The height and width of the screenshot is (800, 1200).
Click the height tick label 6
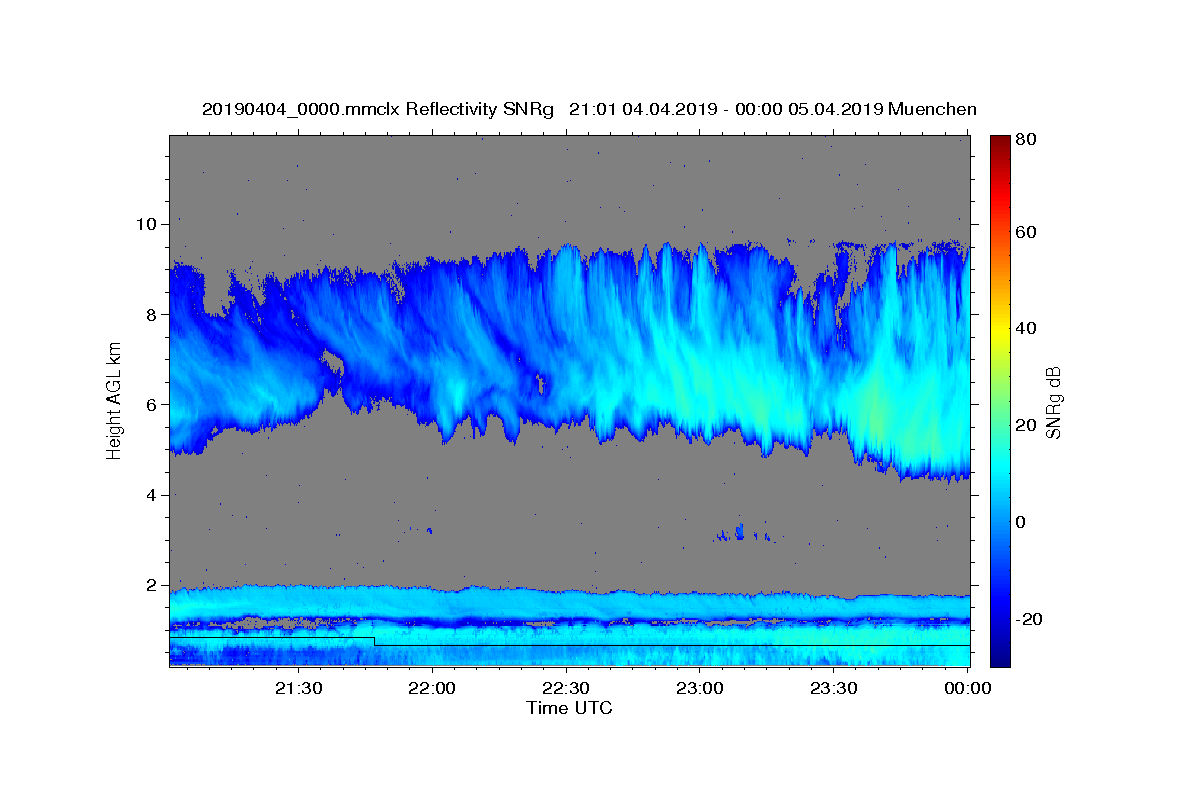[x=154, y=405]
